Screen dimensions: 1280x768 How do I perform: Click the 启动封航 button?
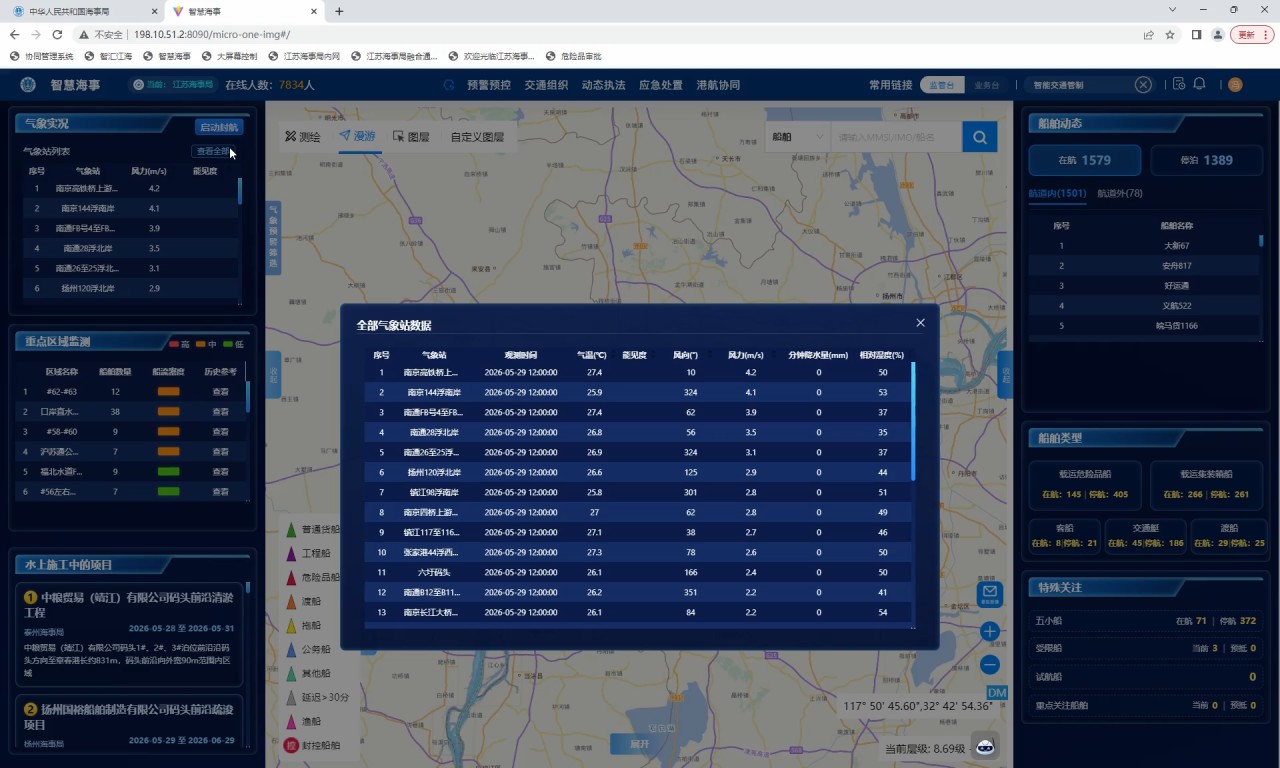point(219,127)
